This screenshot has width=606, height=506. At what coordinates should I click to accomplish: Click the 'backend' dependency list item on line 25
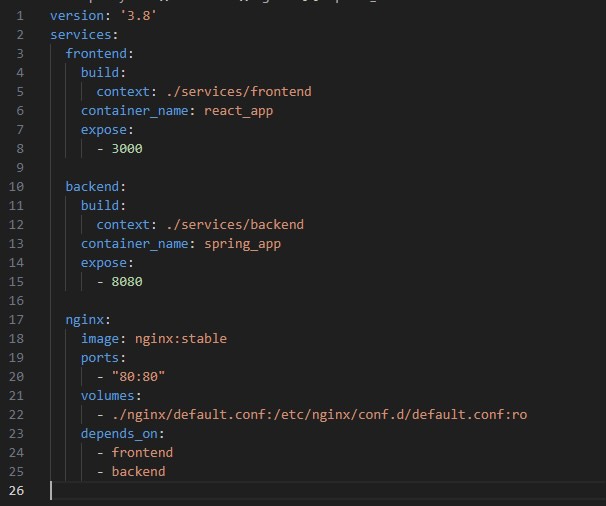coord(138,471)
